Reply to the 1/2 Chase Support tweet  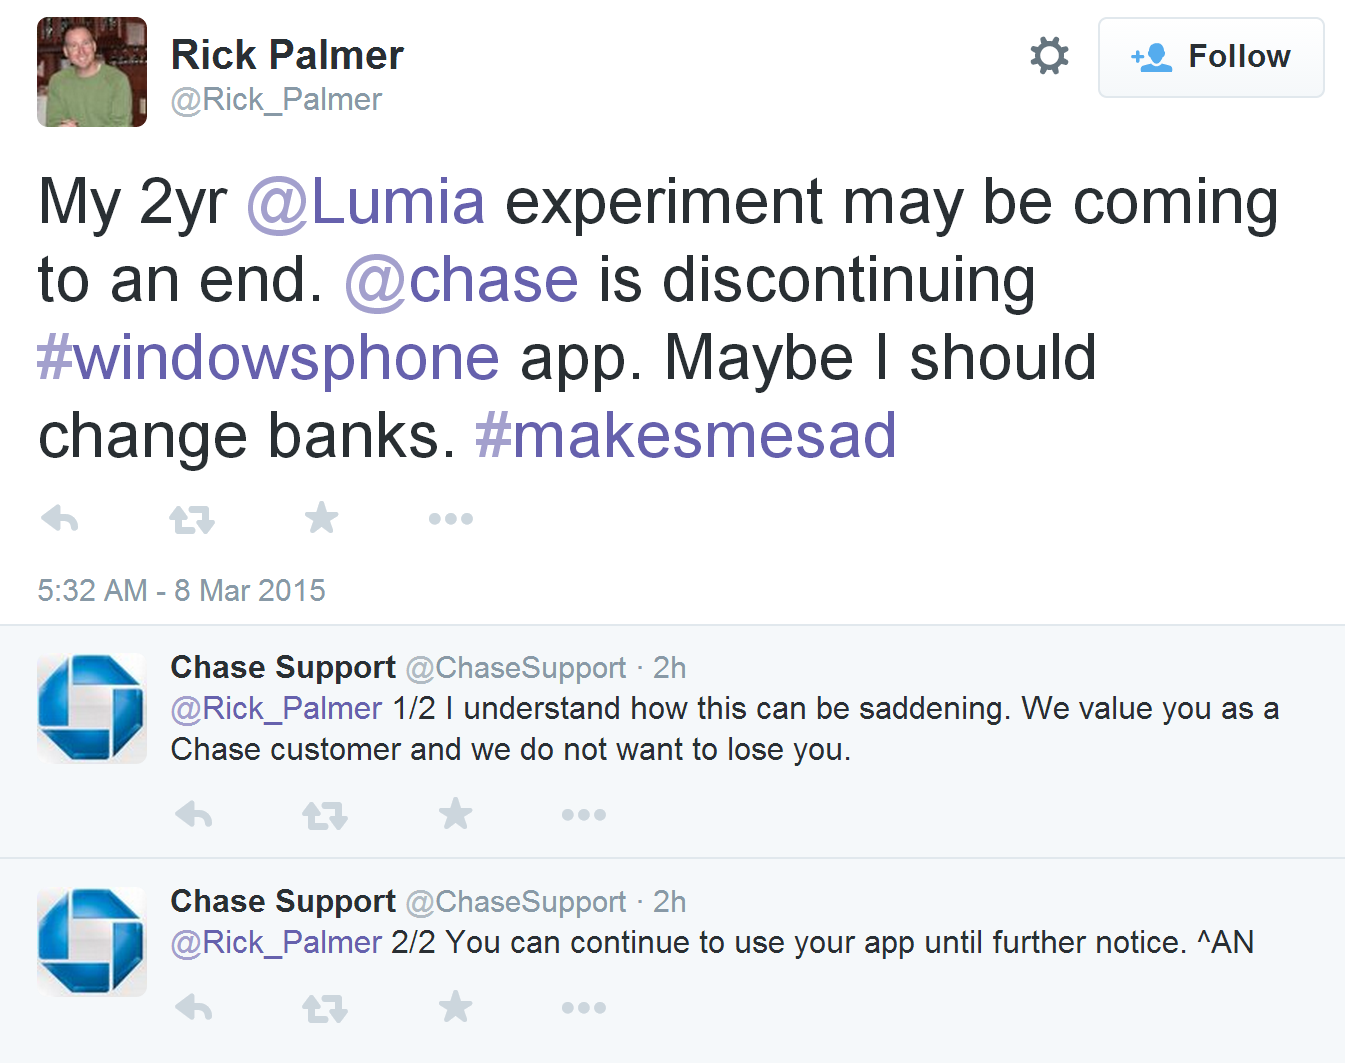click(x=193, y=815)
